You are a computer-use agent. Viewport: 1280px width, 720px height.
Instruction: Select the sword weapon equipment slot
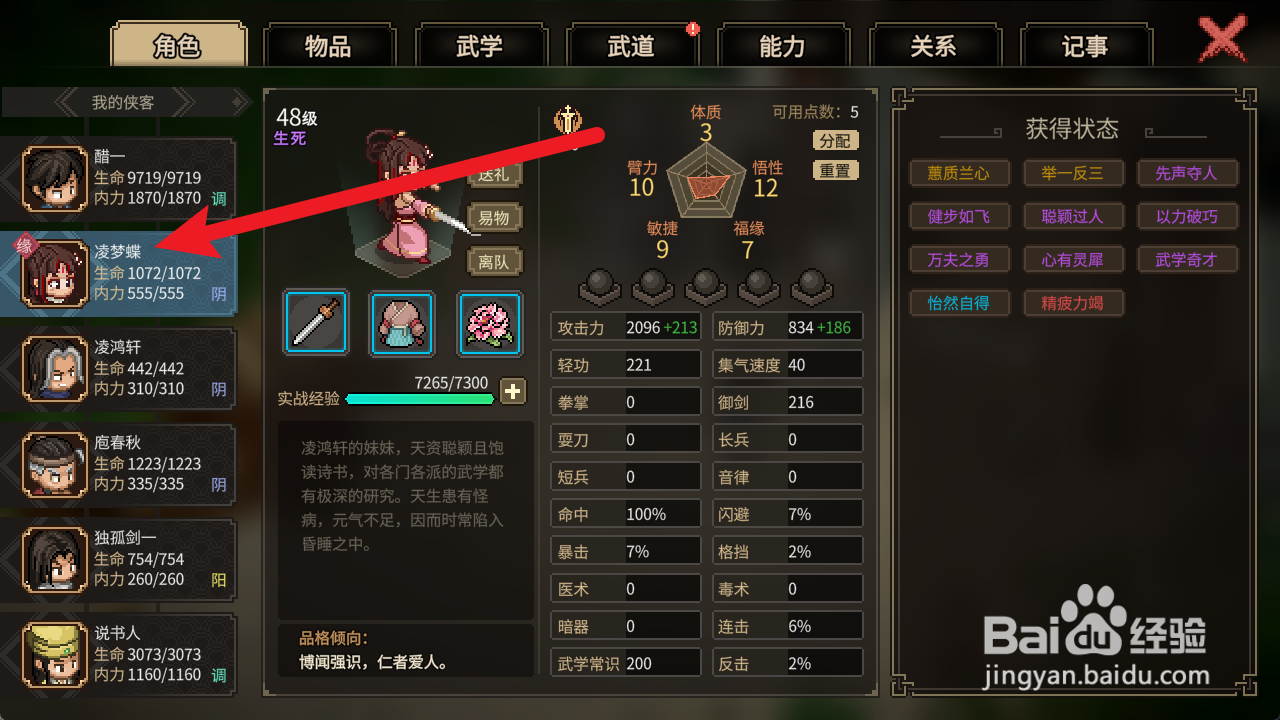click(316, 323)
